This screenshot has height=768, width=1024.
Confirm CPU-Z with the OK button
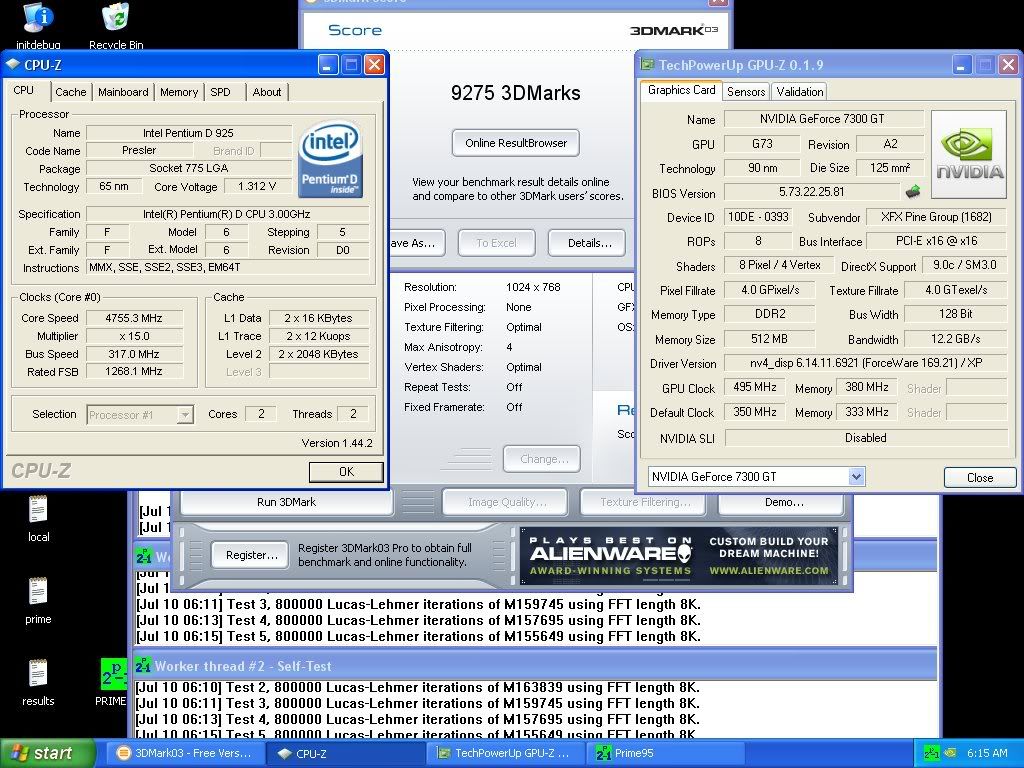tap(346, 472)
